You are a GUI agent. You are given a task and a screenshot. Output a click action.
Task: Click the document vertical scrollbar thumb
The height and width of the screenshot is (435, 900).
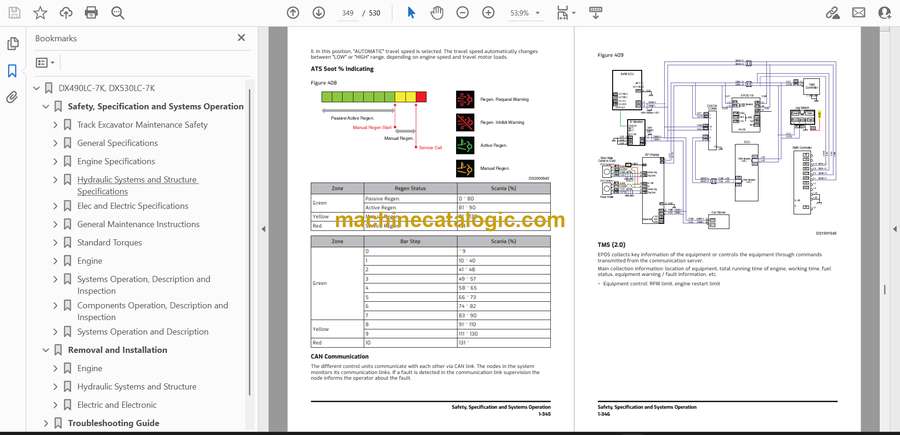885,290
